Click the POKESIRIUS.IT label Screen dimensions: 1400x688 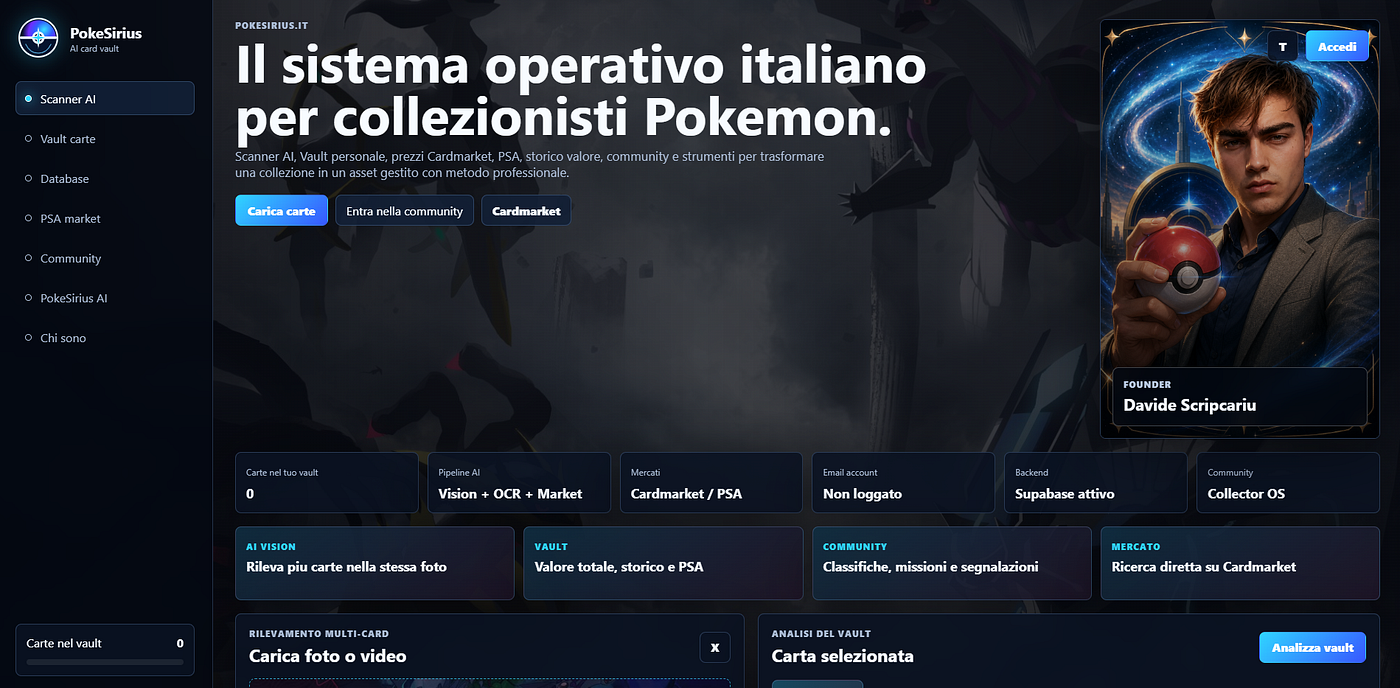pos(274,25)
